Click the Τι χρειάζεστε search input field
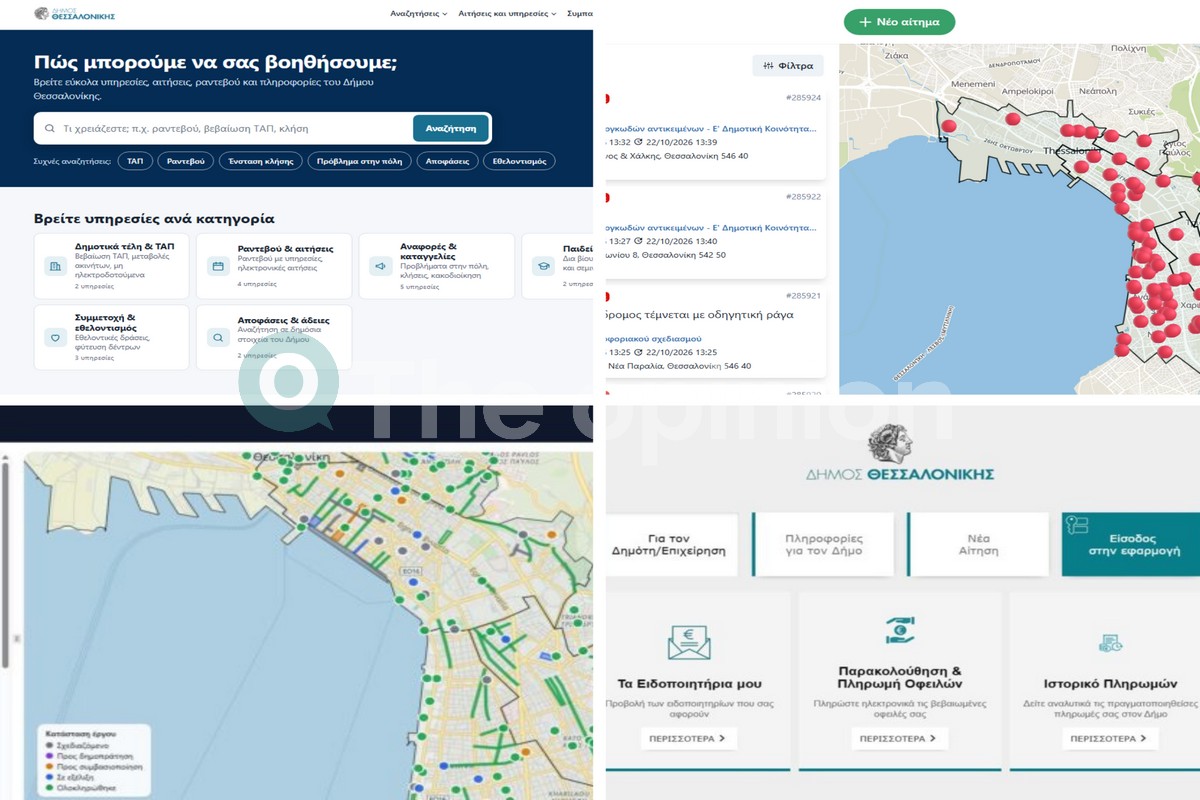 pyautogui.click(x=225, y=128)
